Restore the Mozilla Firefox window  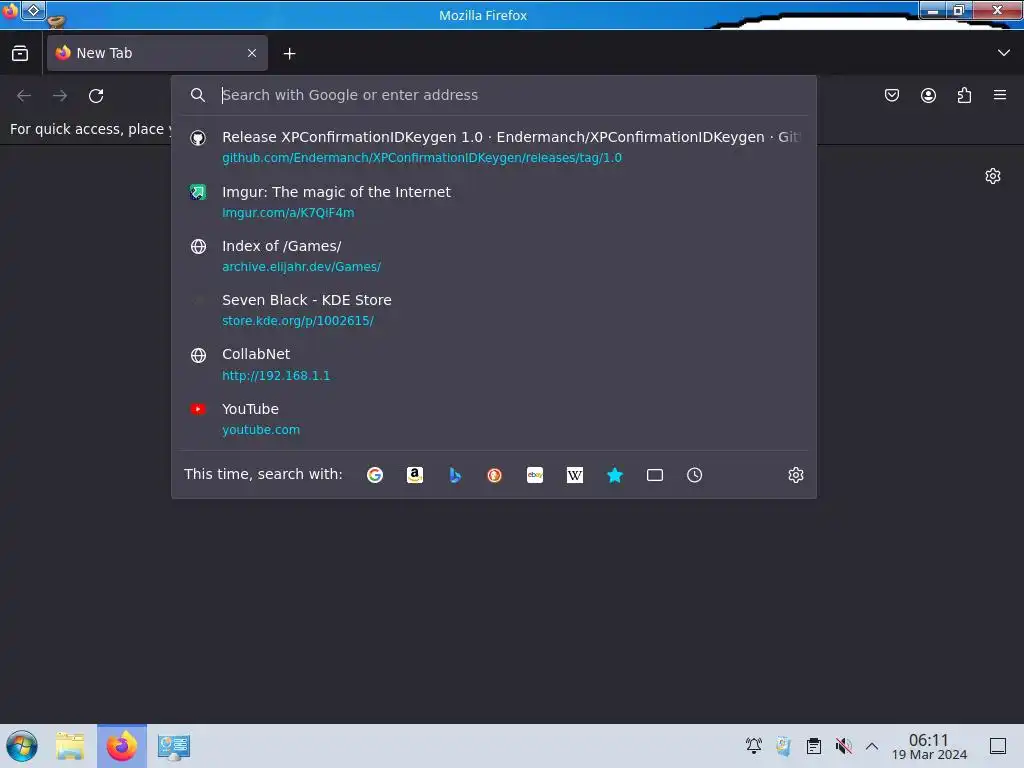(959, 10)
